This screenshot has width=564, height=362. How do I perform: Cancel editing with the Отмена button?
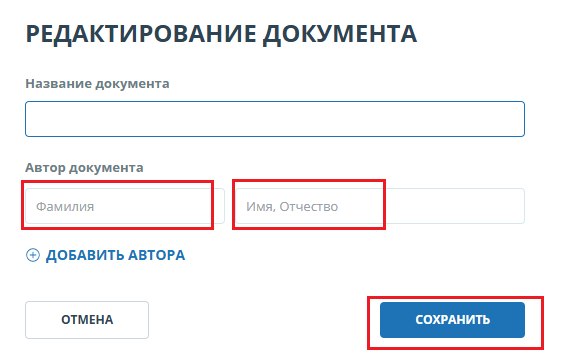tap(87, 320)
